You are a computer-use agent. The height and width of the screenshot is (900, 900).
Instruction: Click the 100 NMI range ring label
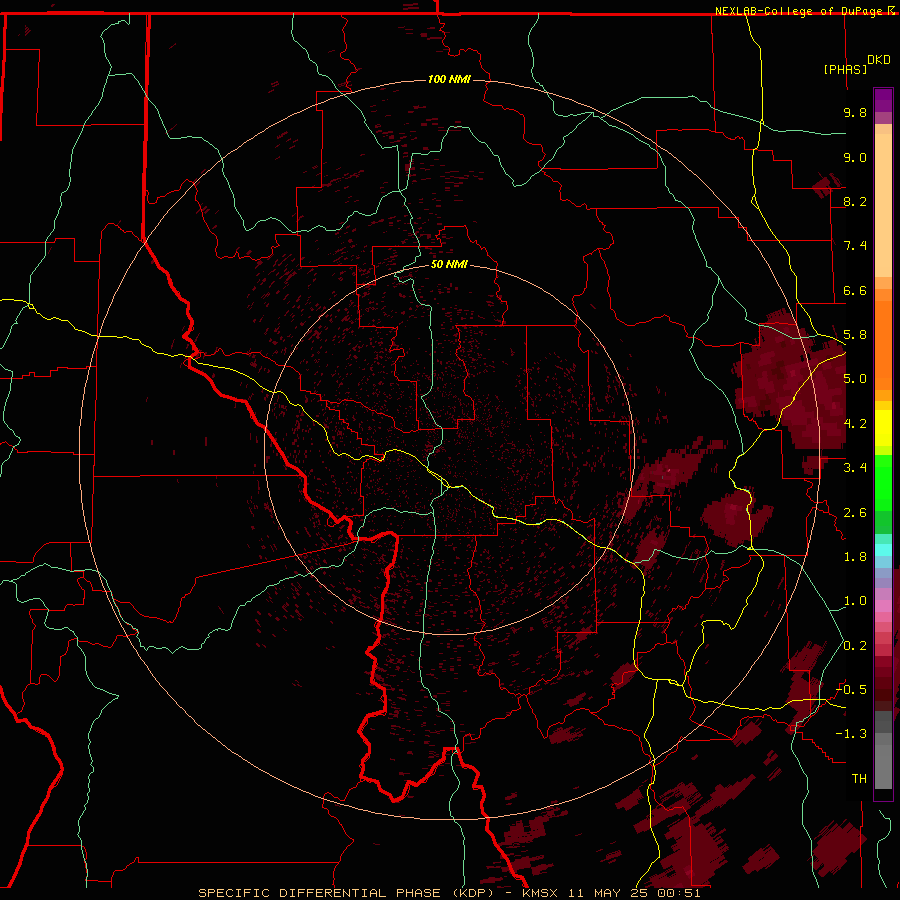point(449,79)
